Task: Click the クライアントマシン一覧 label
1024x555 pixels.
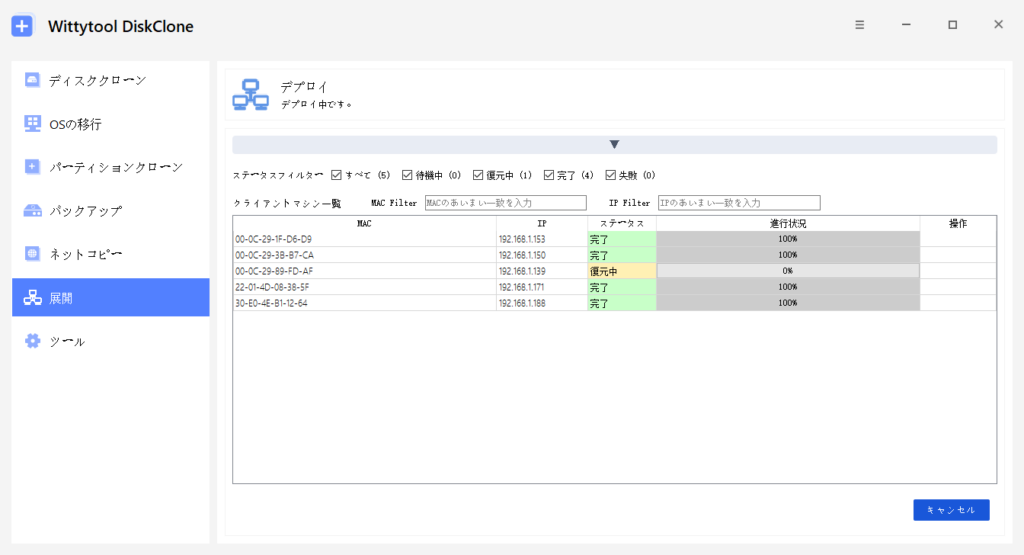Action: (x=287, y=203)
